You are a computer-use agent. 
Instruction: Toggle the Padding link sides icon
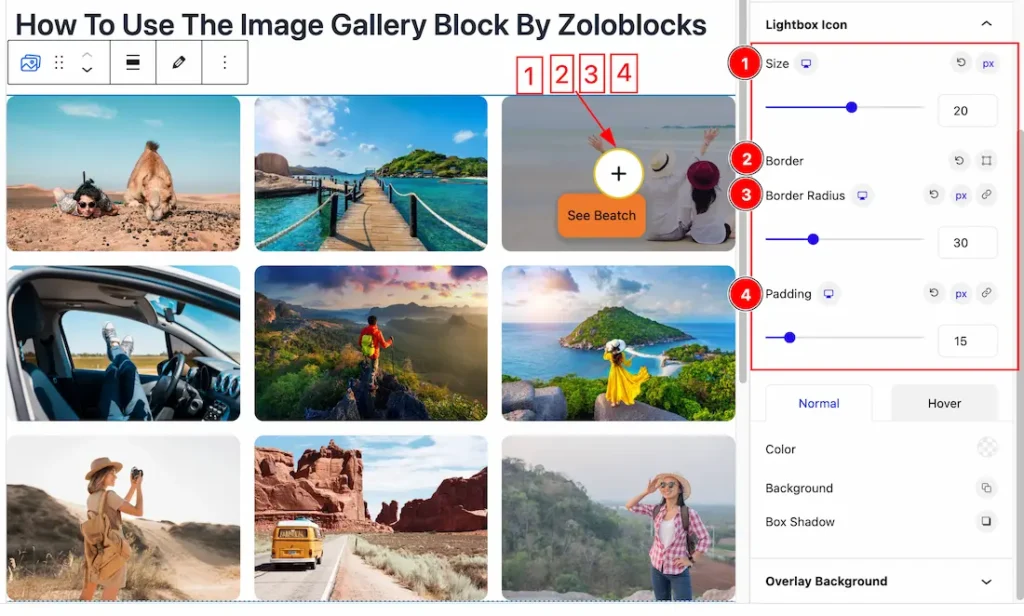coord(986,293)
